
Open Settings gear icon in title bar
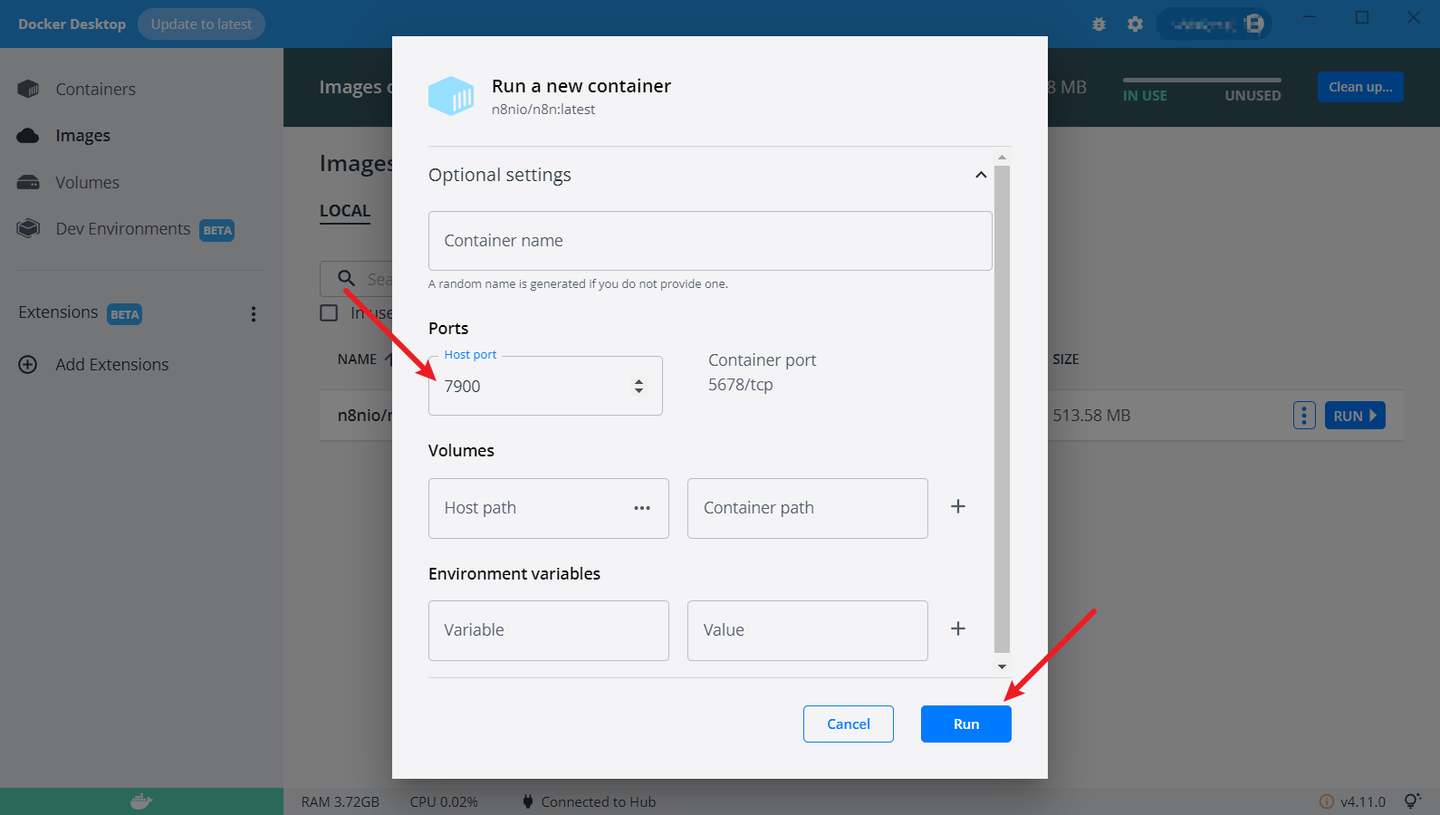(1135, 24)
